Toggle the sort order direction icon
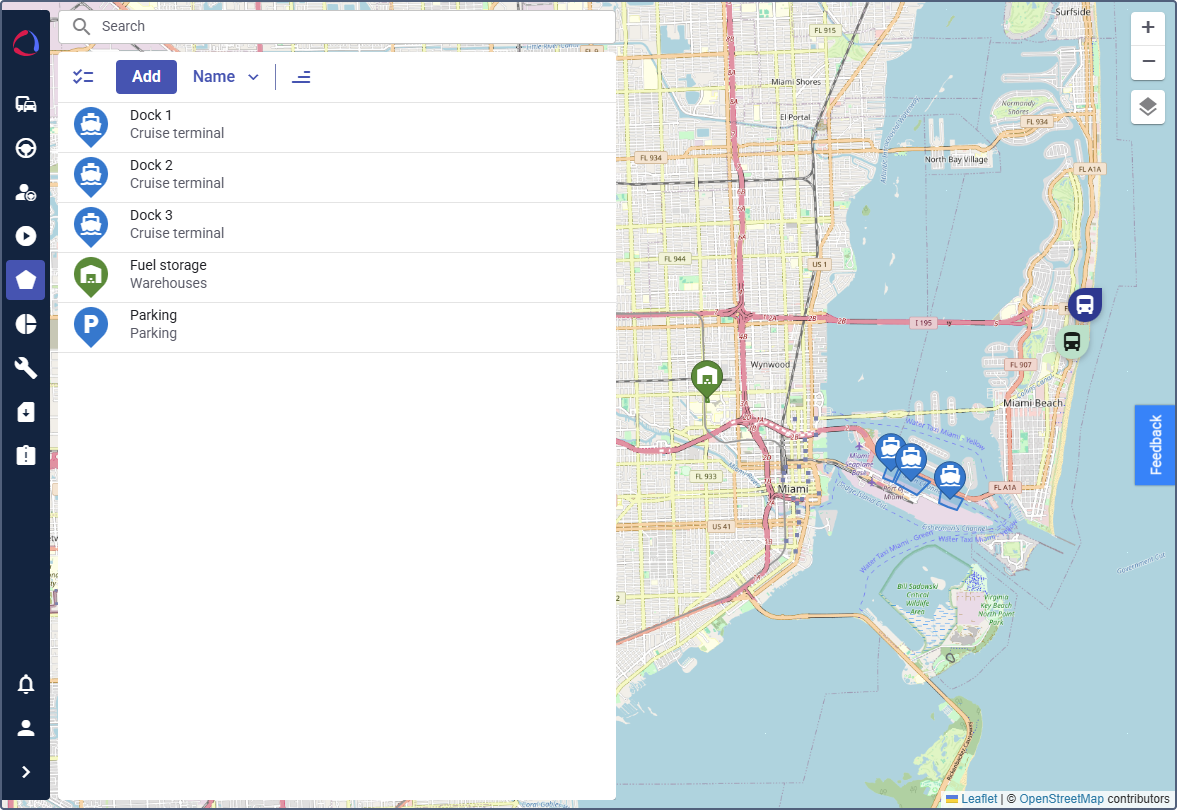 coord(301,77)
